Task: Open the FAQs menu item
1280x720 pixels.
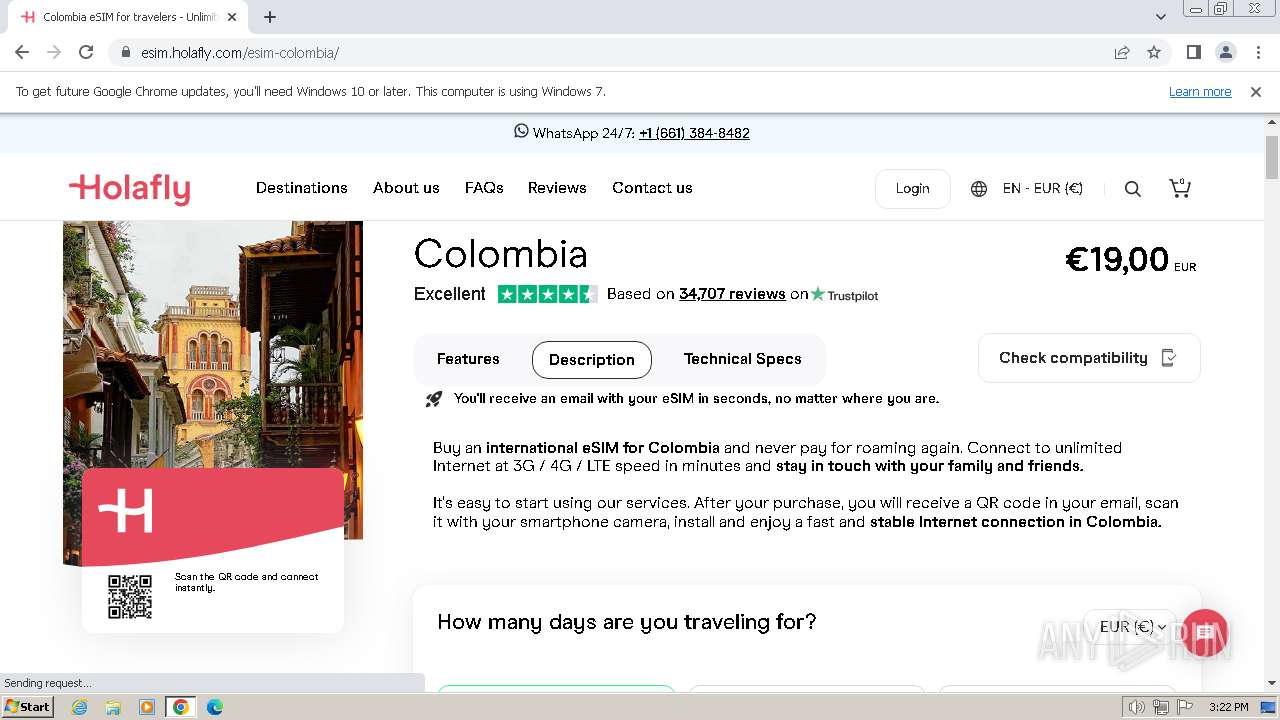Action: coord(484,188)
